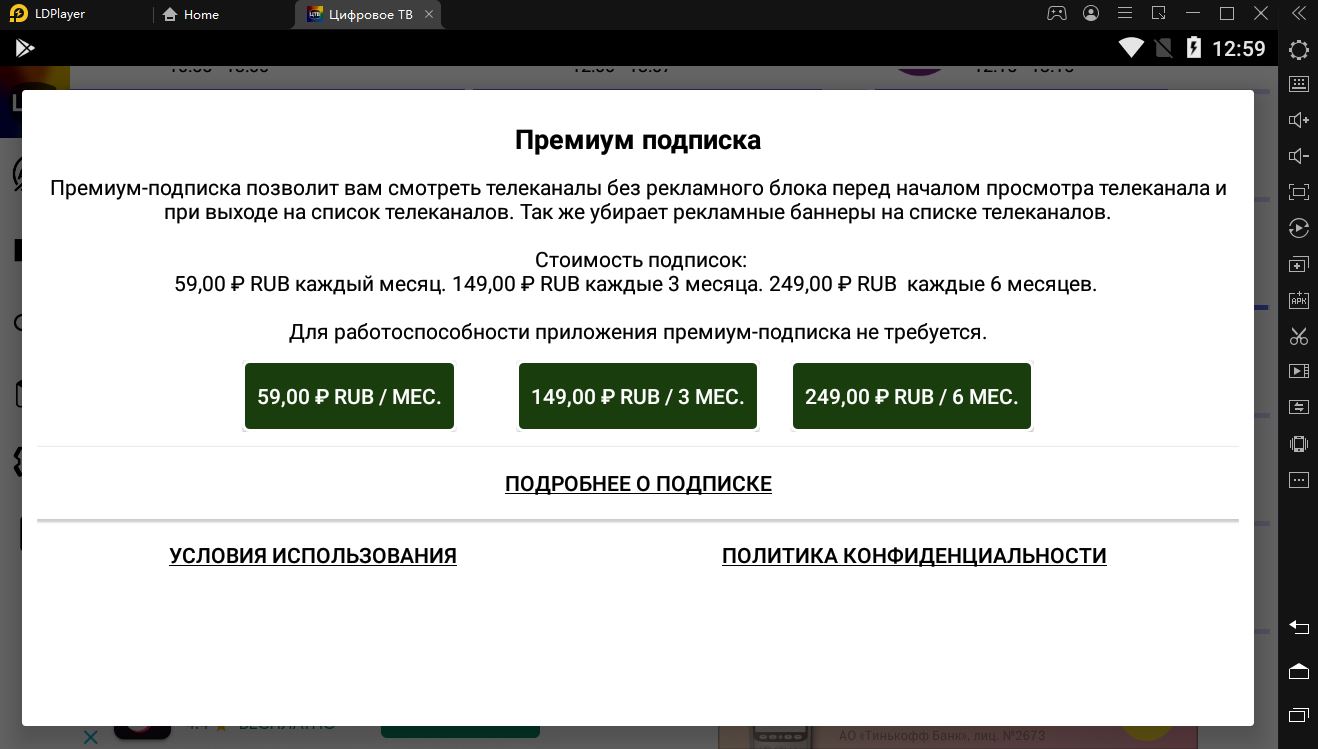
Task: Click the shake device icon
Action: click(x=1298, y=444)
